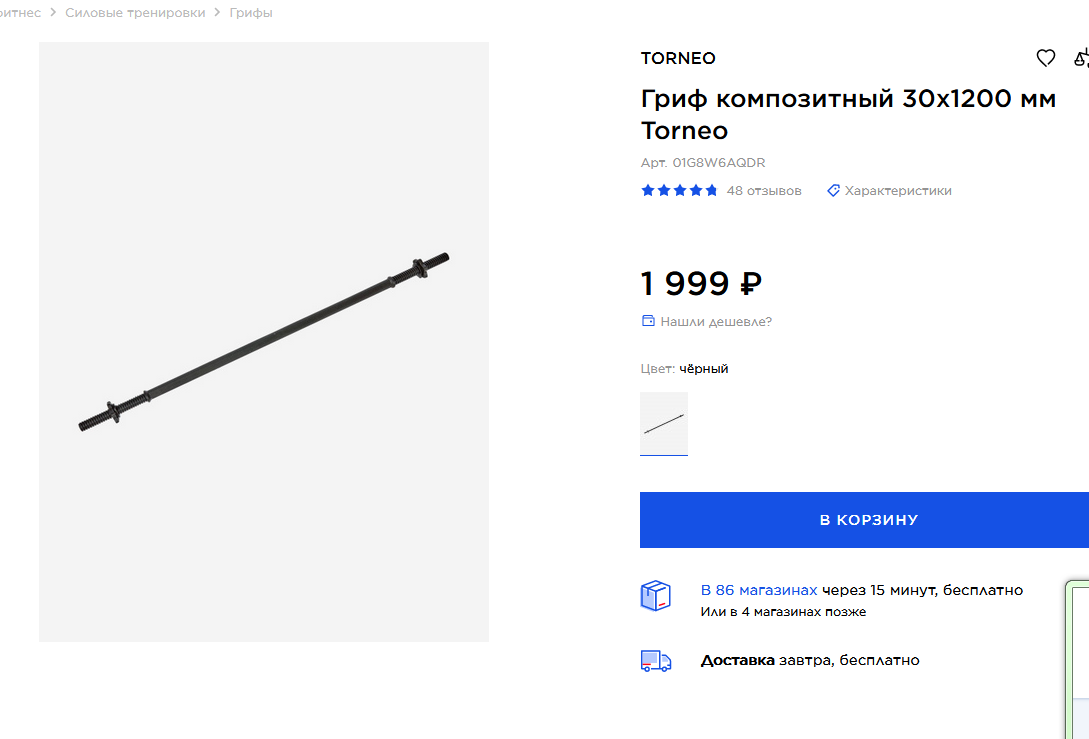Go to Силовые тренировки breadcrumb
Viewport: 1089px width, 739px height.
(135, 13)
